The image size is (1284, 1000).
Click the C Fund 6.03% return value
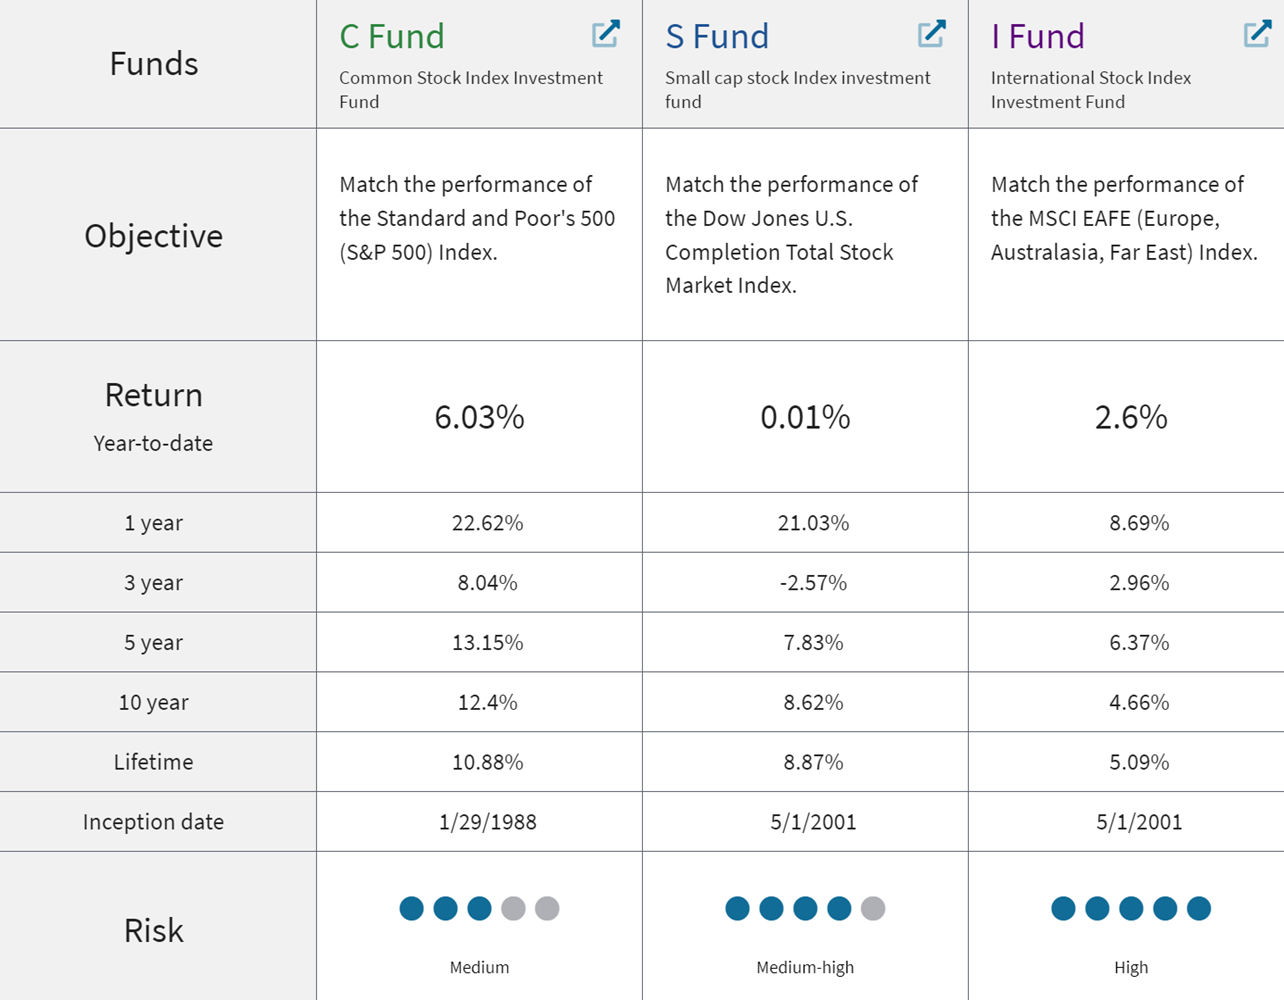tap(479, 417)
